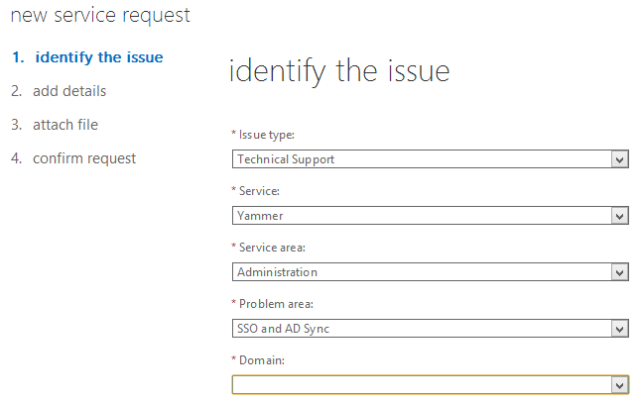Go to the 'add details' step
This screenshot has width=640, height=402.
click(x=69, y=91)
